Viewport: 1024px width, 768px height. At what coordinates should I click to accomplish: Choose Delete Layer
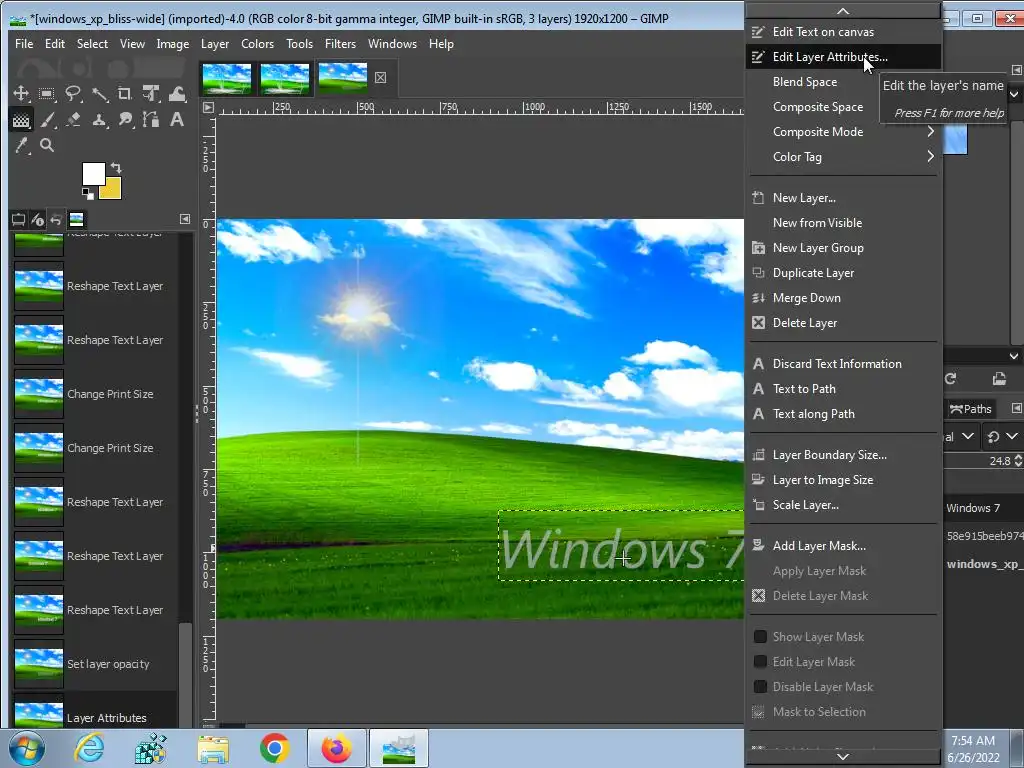pos(843,323)
